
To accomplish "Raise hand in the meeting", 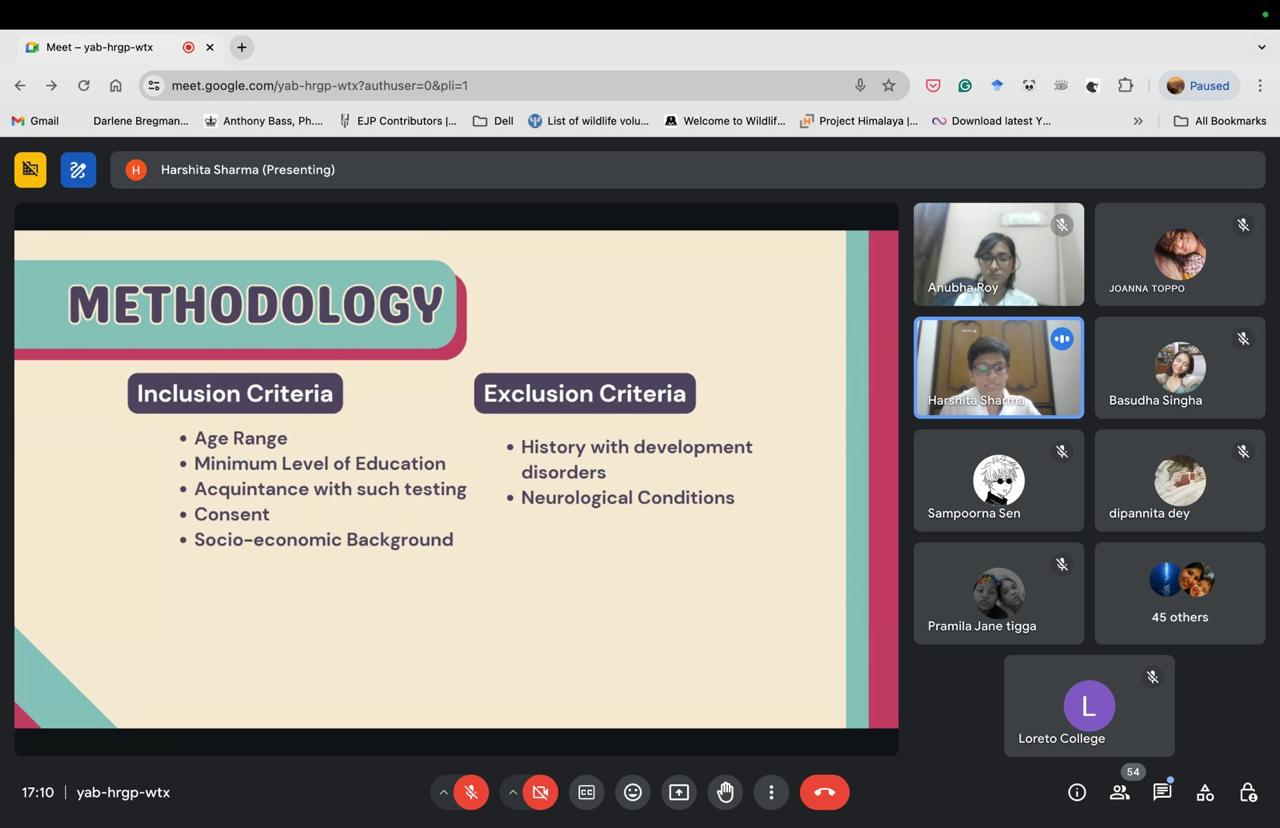I will click(x=725, y=792).
